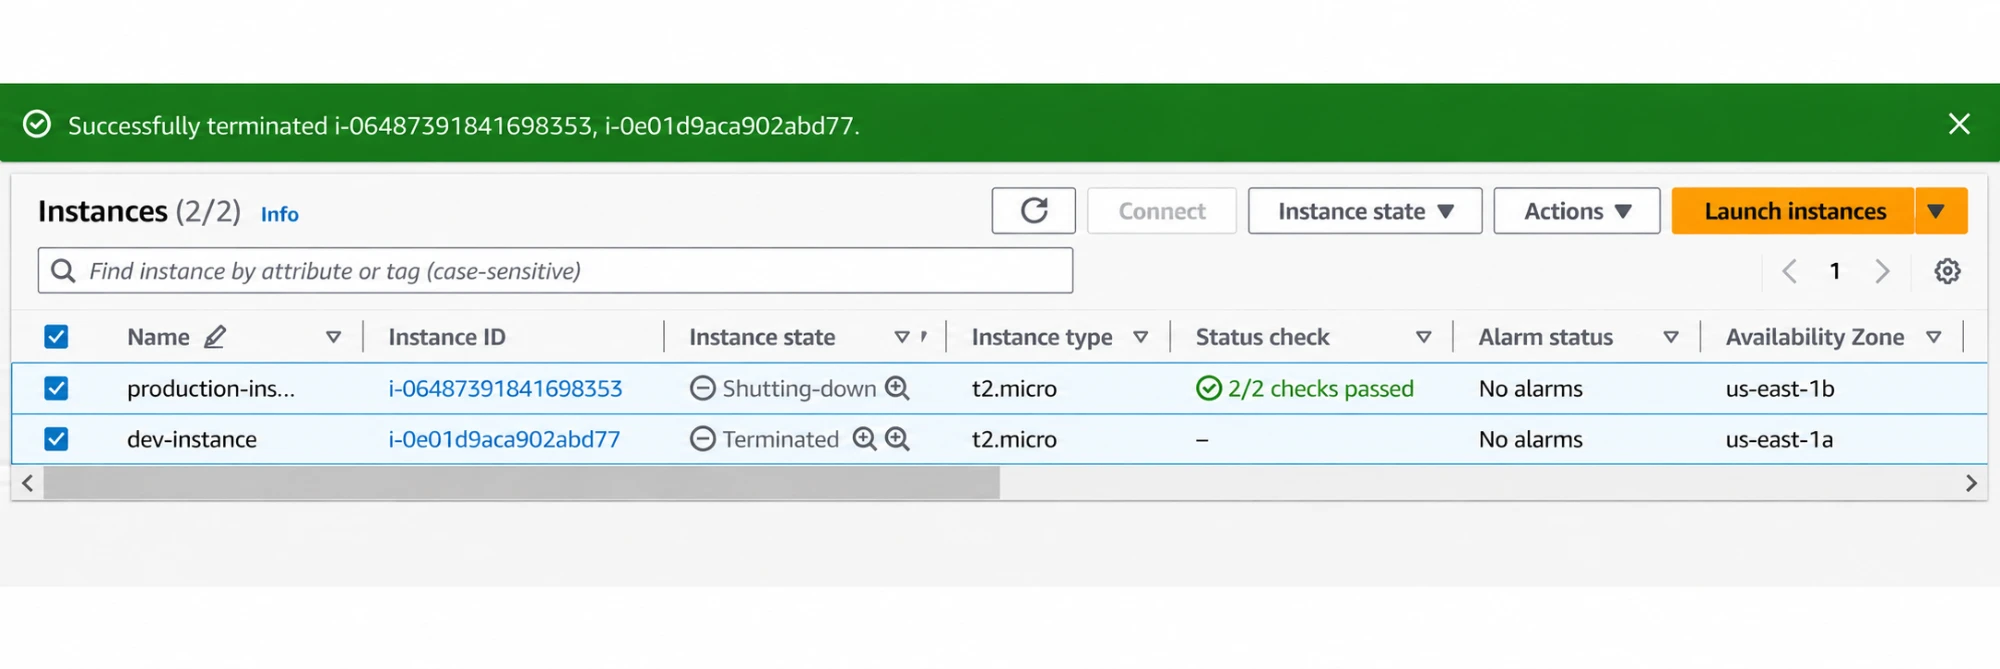Sort by the Availability Zone column arrow
2000x669 pixels.
[1934, 338]
